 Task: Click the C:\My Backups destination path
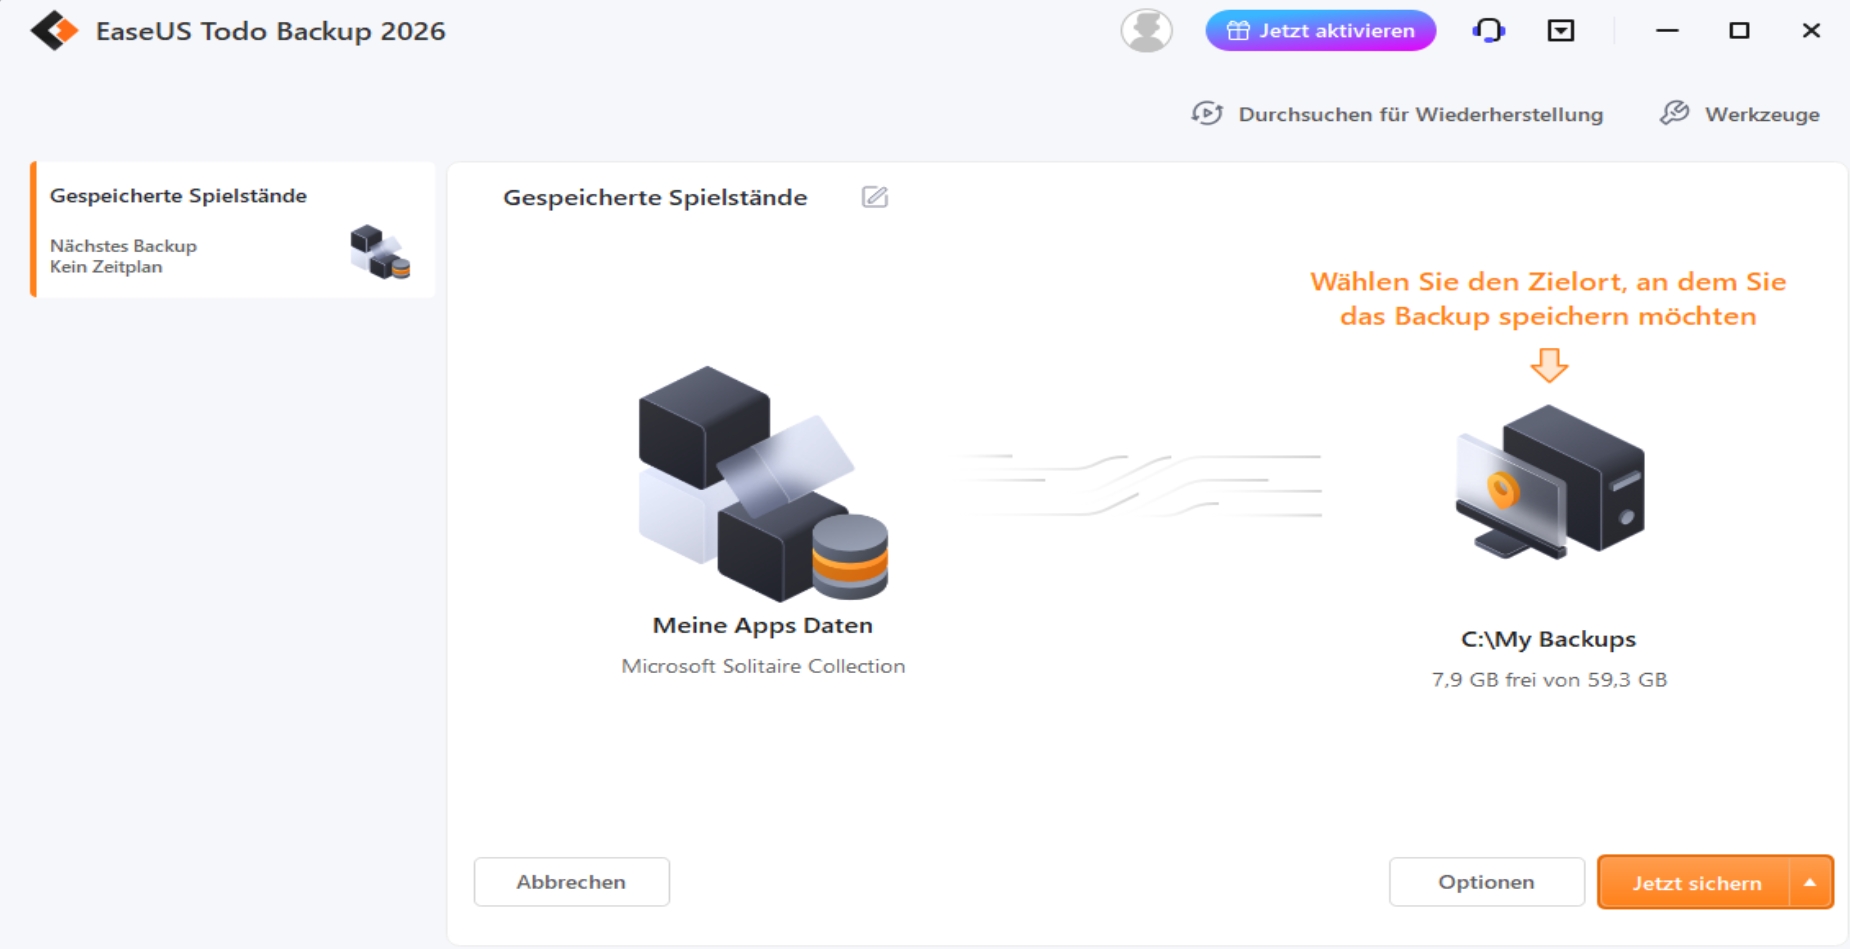click(x=1548, y=639)
